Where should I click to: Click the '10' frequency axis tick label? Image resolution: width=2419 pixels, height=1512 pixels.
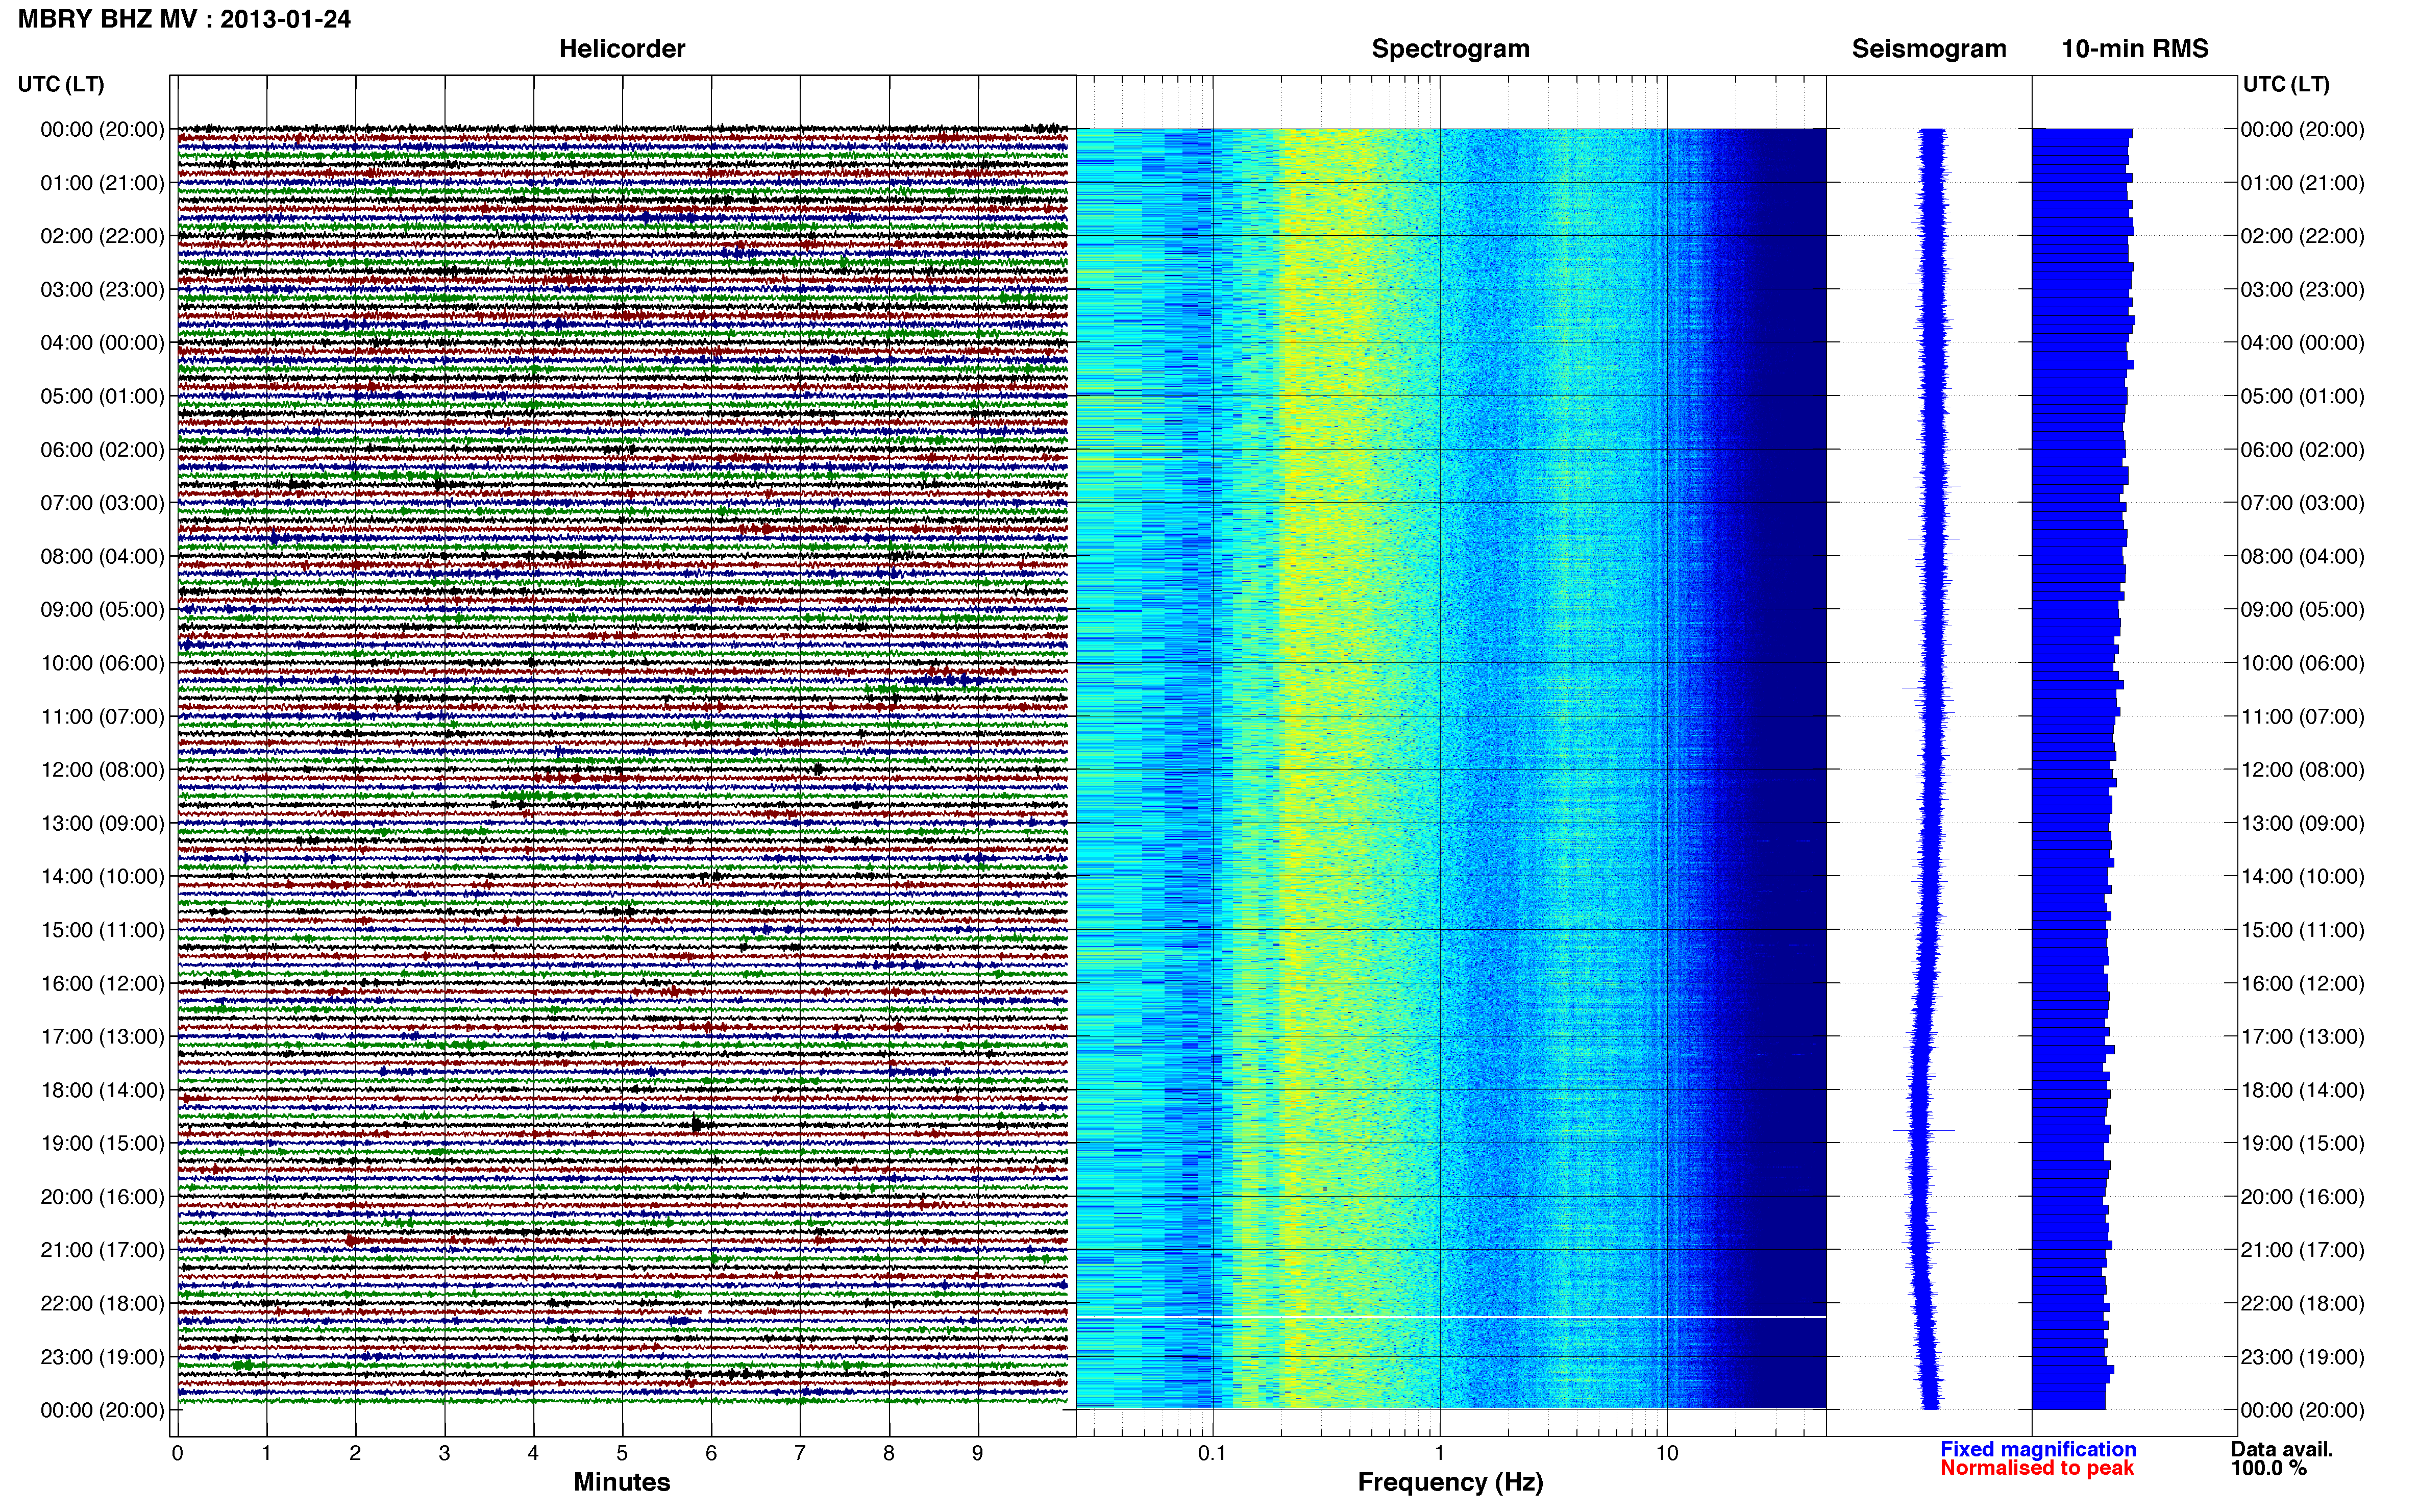tap(1666, 1454)
